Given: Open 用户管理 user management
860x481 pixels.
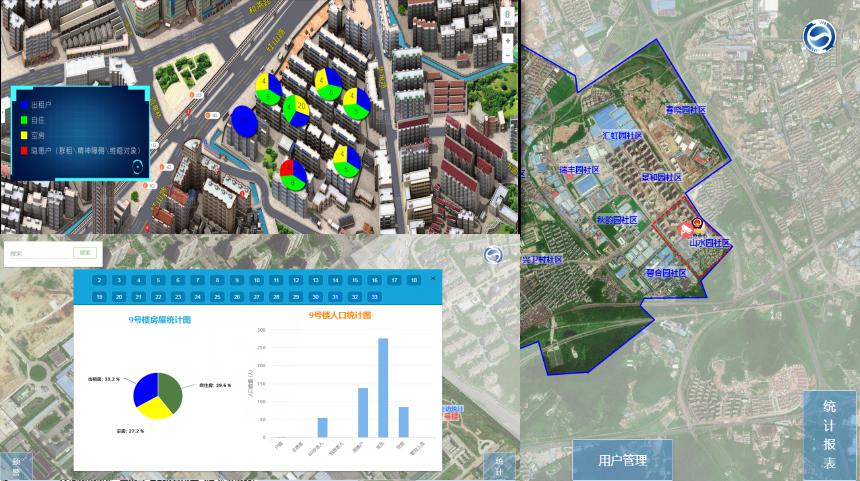Looking at the screenshot, I should coord(622,460).
